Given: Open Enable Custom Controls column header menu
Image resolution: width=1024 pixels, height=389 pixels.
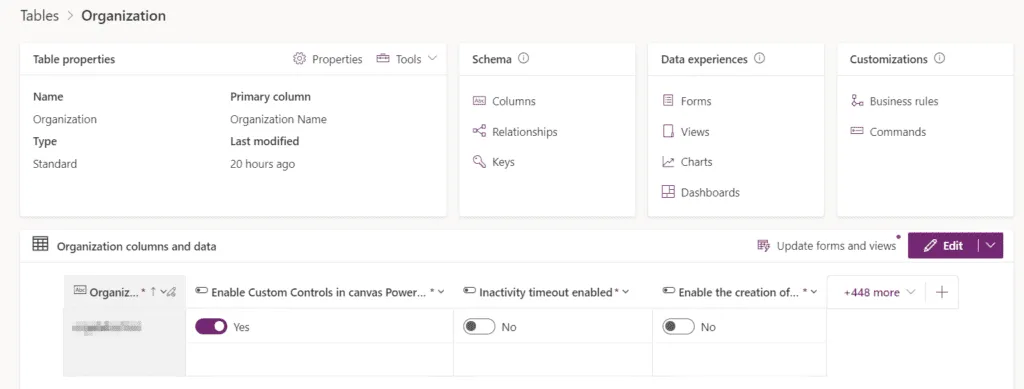Looking at the screenshot, I should point(441,292).
